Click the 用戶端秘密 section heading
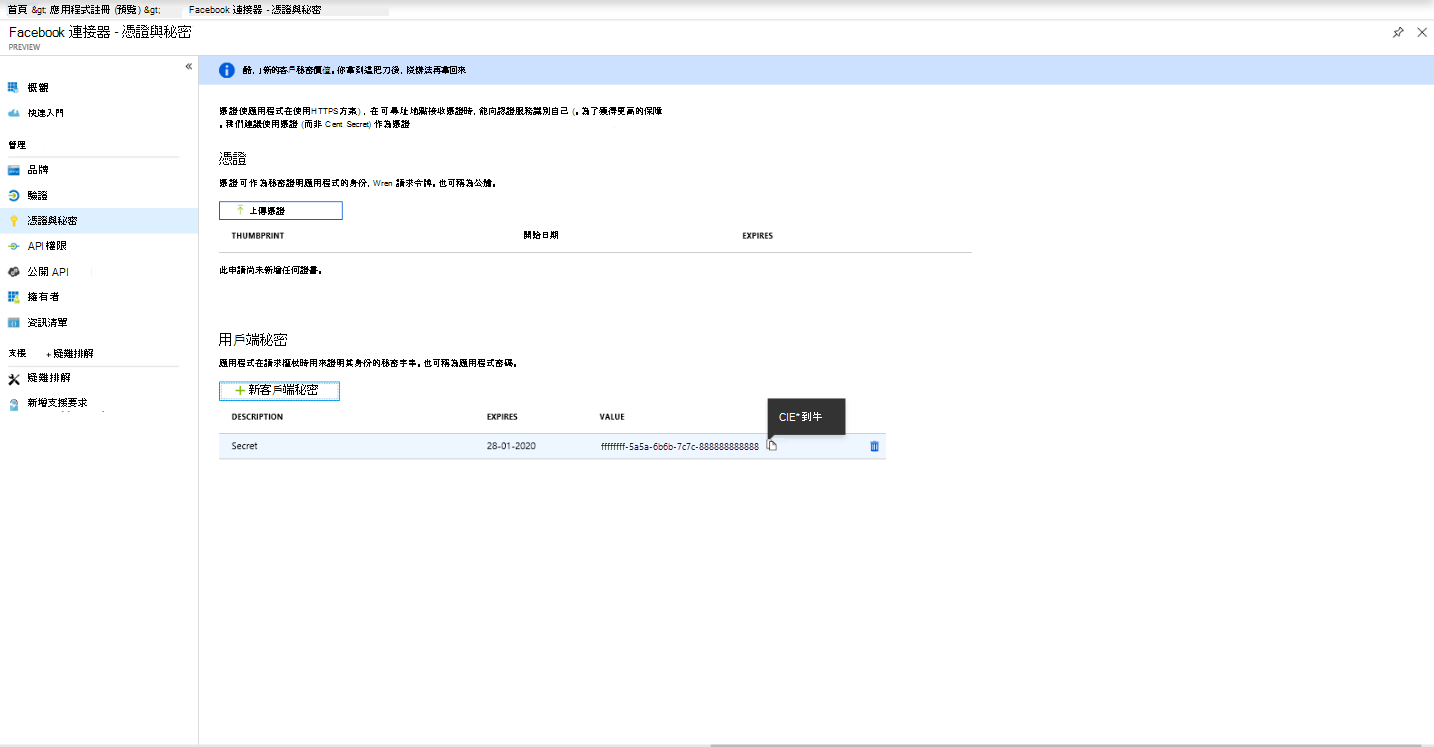This screenshot has height=747, width=1434. coord(253,340)
